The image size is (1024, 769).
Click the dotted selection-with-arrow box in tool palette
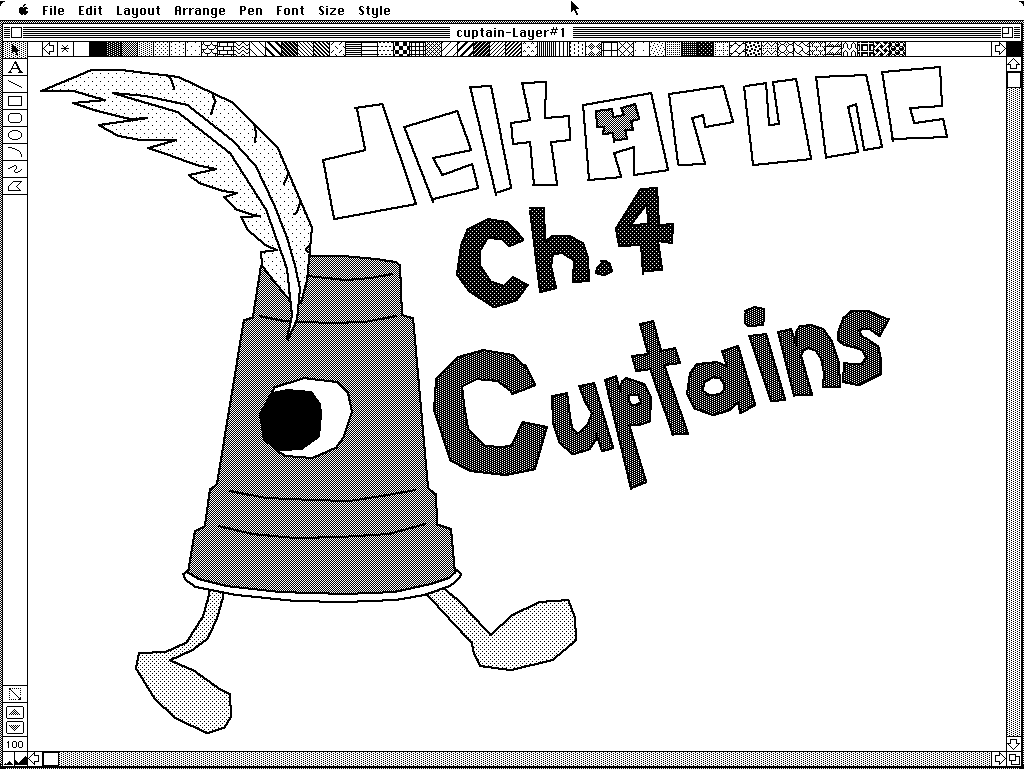tap(15, 694)
